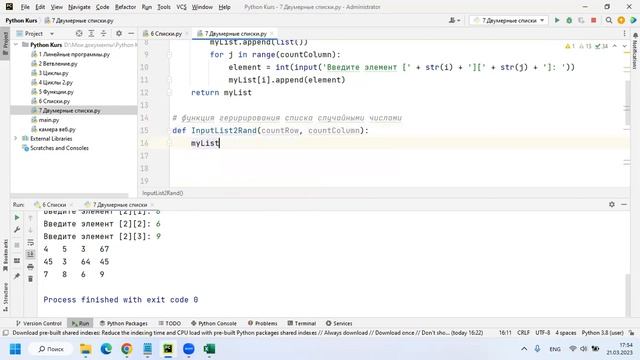Start debugging with the bug icon
The image size is (640, 360).
(569, 20)
